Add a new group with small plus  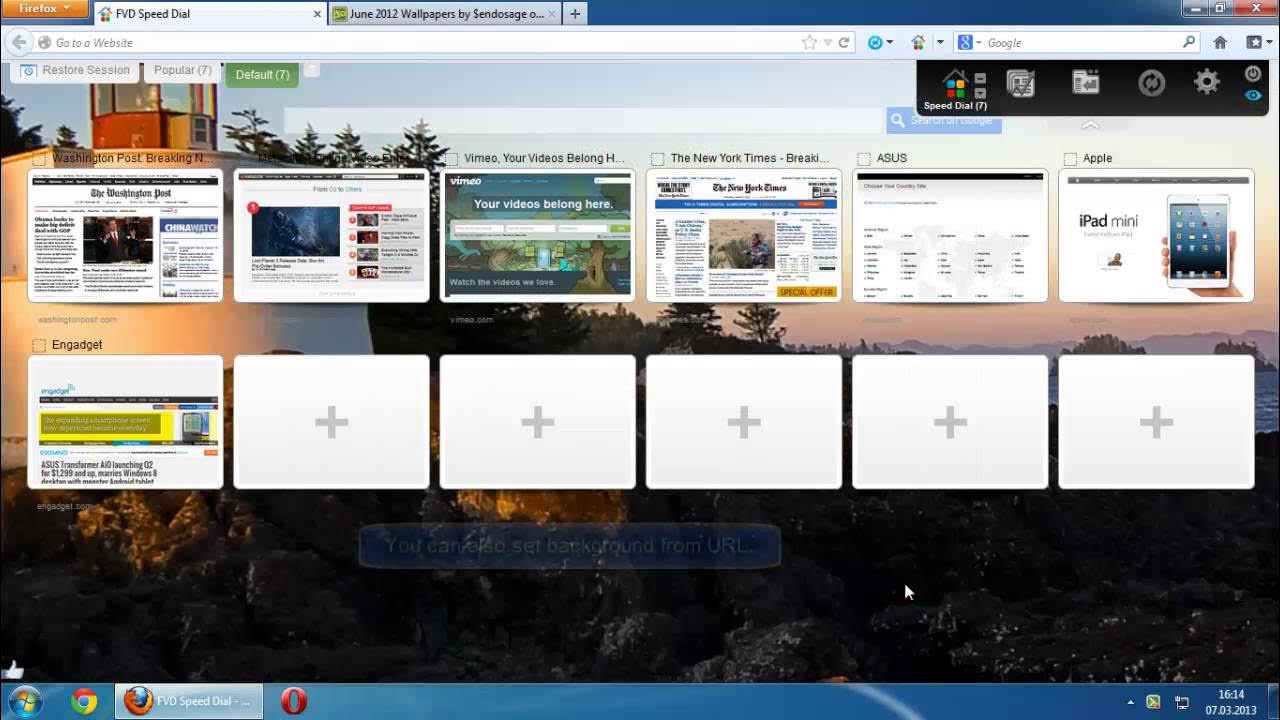311,69
